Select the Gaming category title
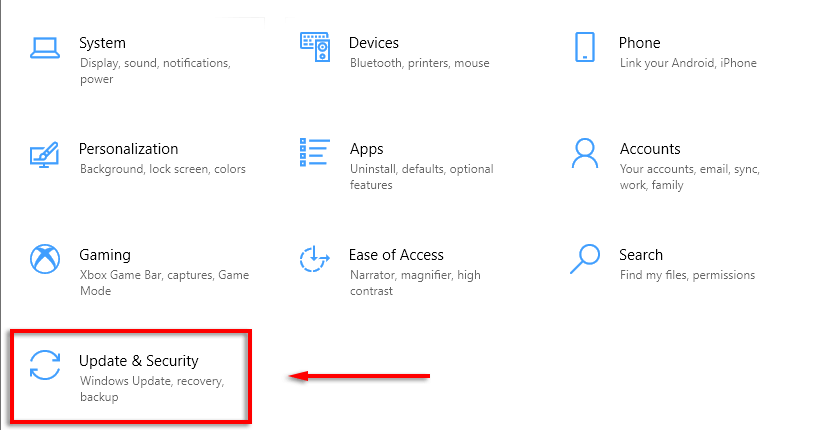This screenshot has width=816, height=430. [105, 255]
